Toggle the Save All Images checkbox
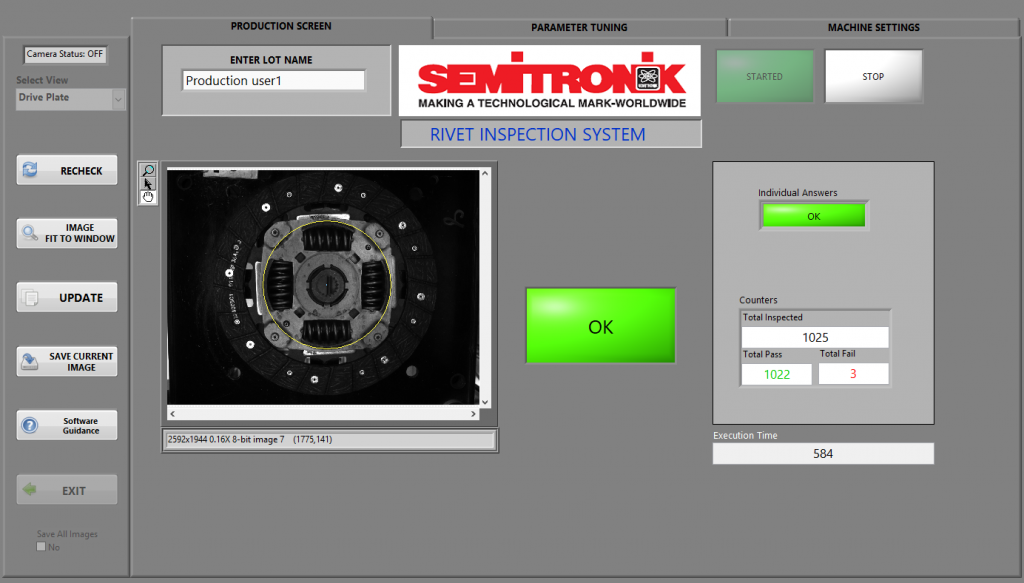The width and height of the screenshot is (1024, 583). pyautogui.click(x=41, y=547)
